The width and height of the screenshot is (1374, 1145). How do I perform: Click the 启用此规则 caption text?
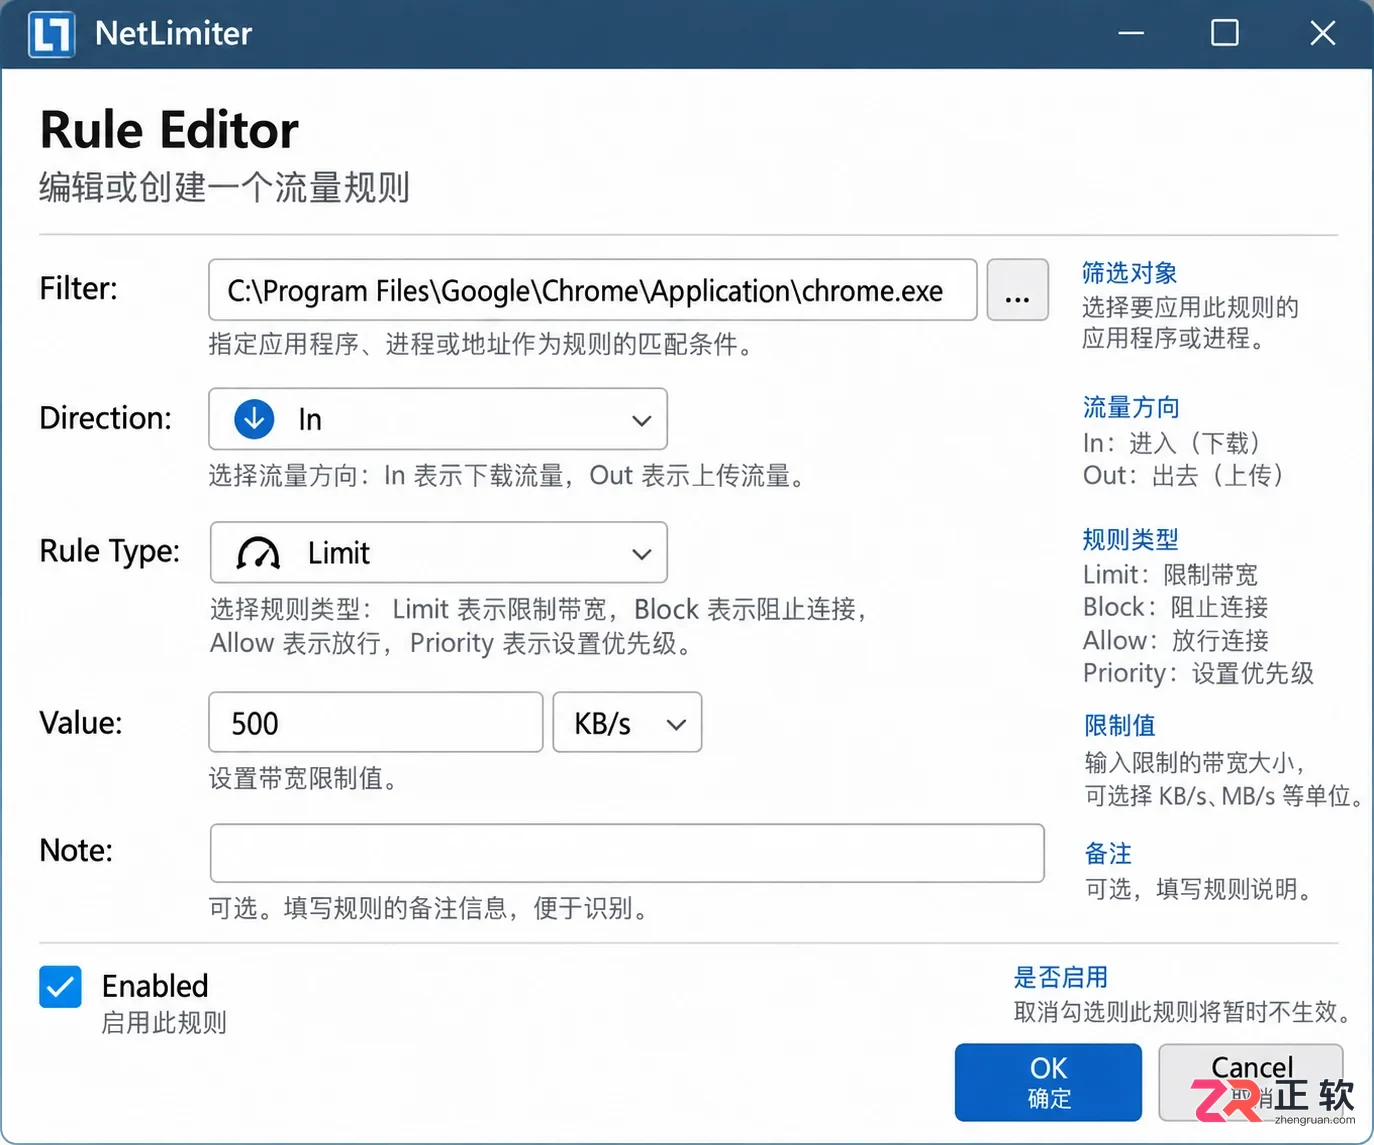[164, 1023]
